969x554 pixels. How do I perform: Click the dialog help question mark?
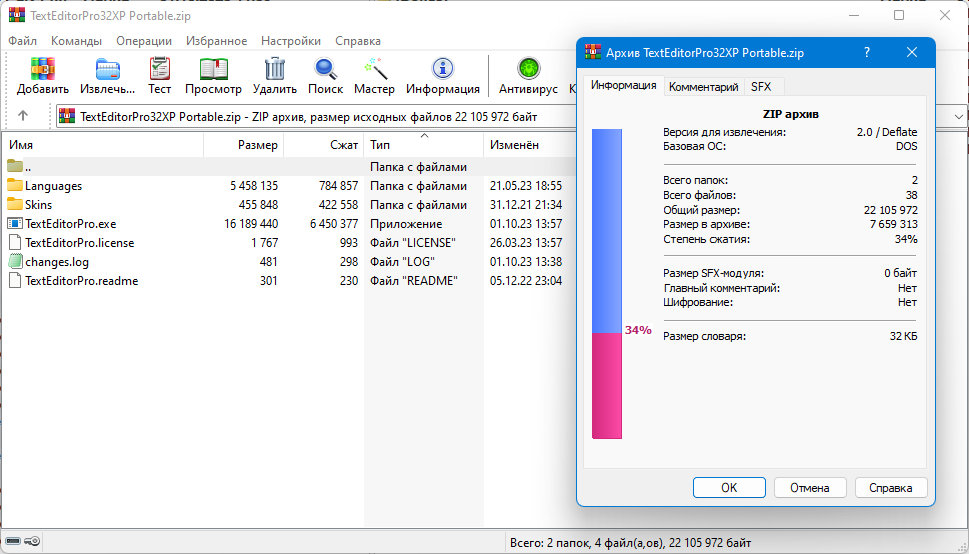[867, 53]
